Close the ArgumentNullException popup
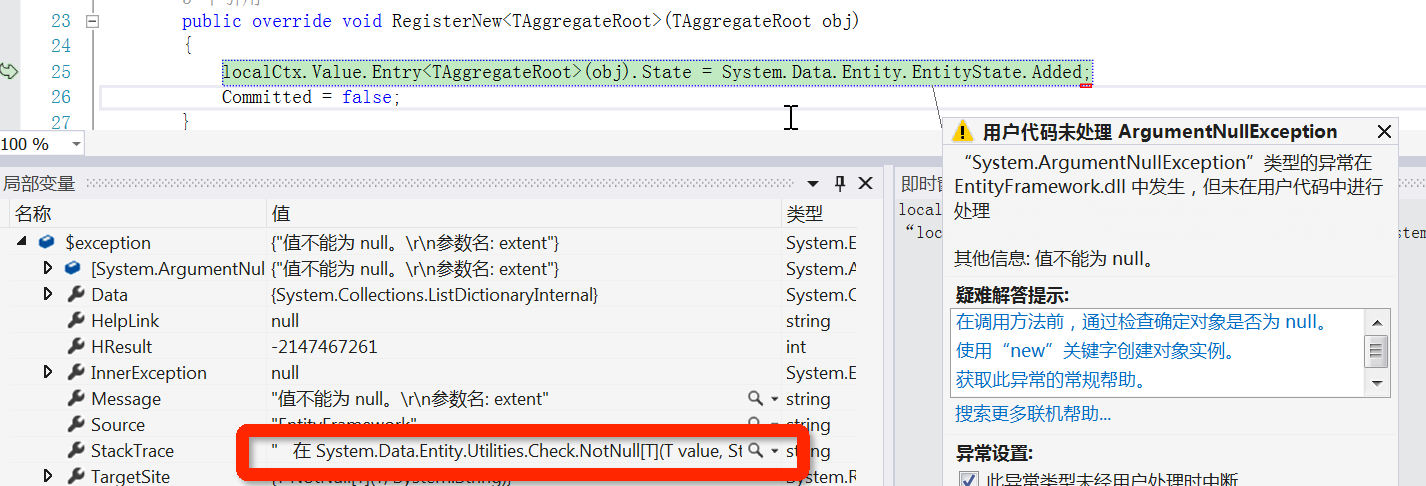This screenshot has height=486, width=1426. pos(1384,132)
